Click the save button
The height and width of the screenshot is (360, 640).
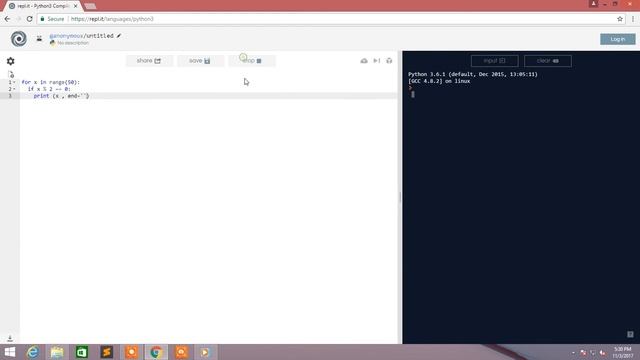[x=200, y=61]
